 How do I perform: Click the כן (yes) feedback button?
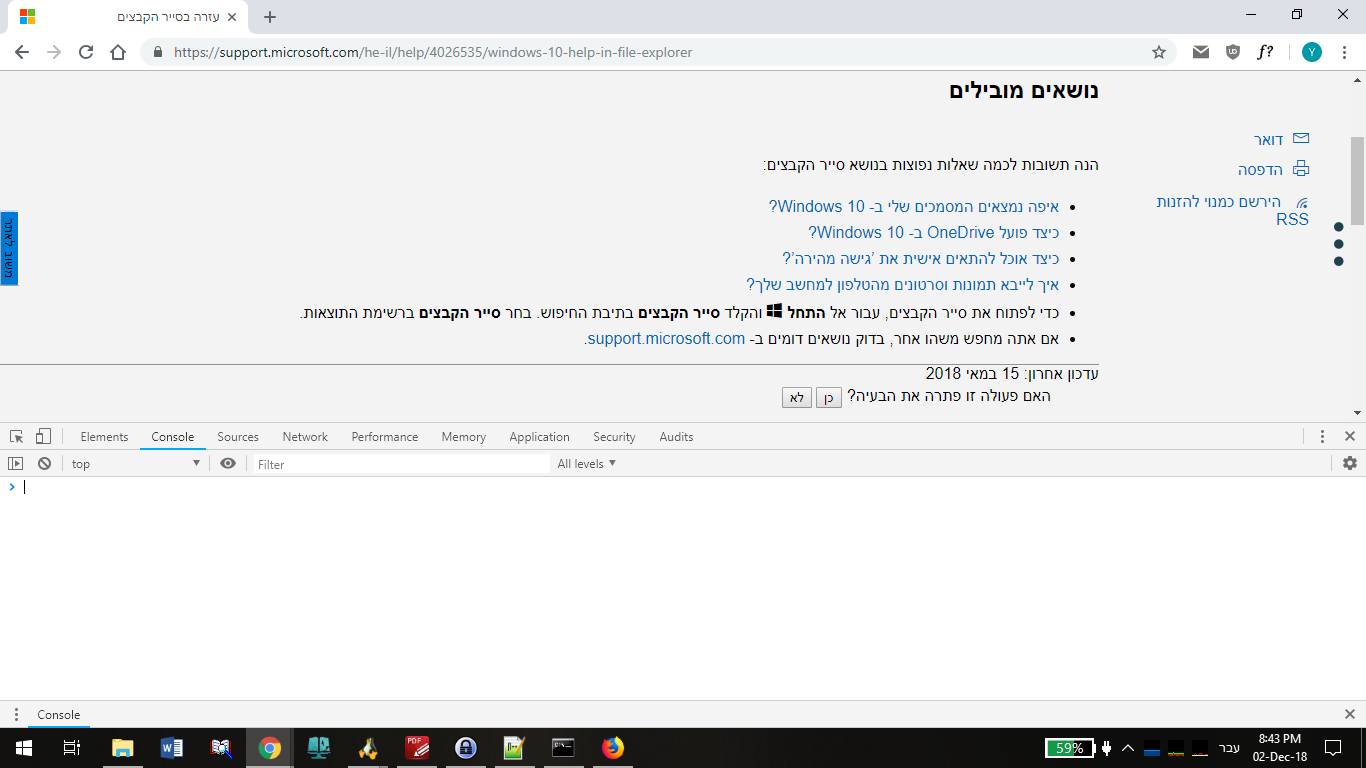tap(828, 398)
